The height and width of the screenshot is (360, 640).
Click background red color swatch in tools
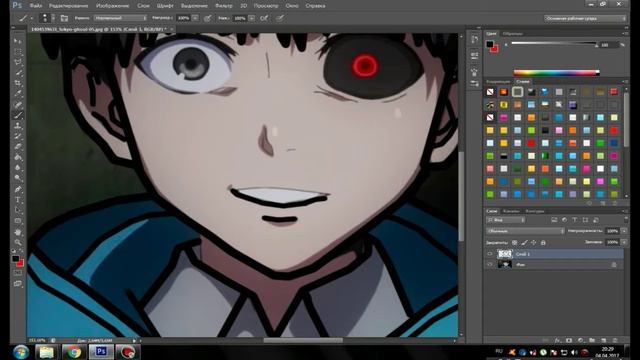point(21,264)
